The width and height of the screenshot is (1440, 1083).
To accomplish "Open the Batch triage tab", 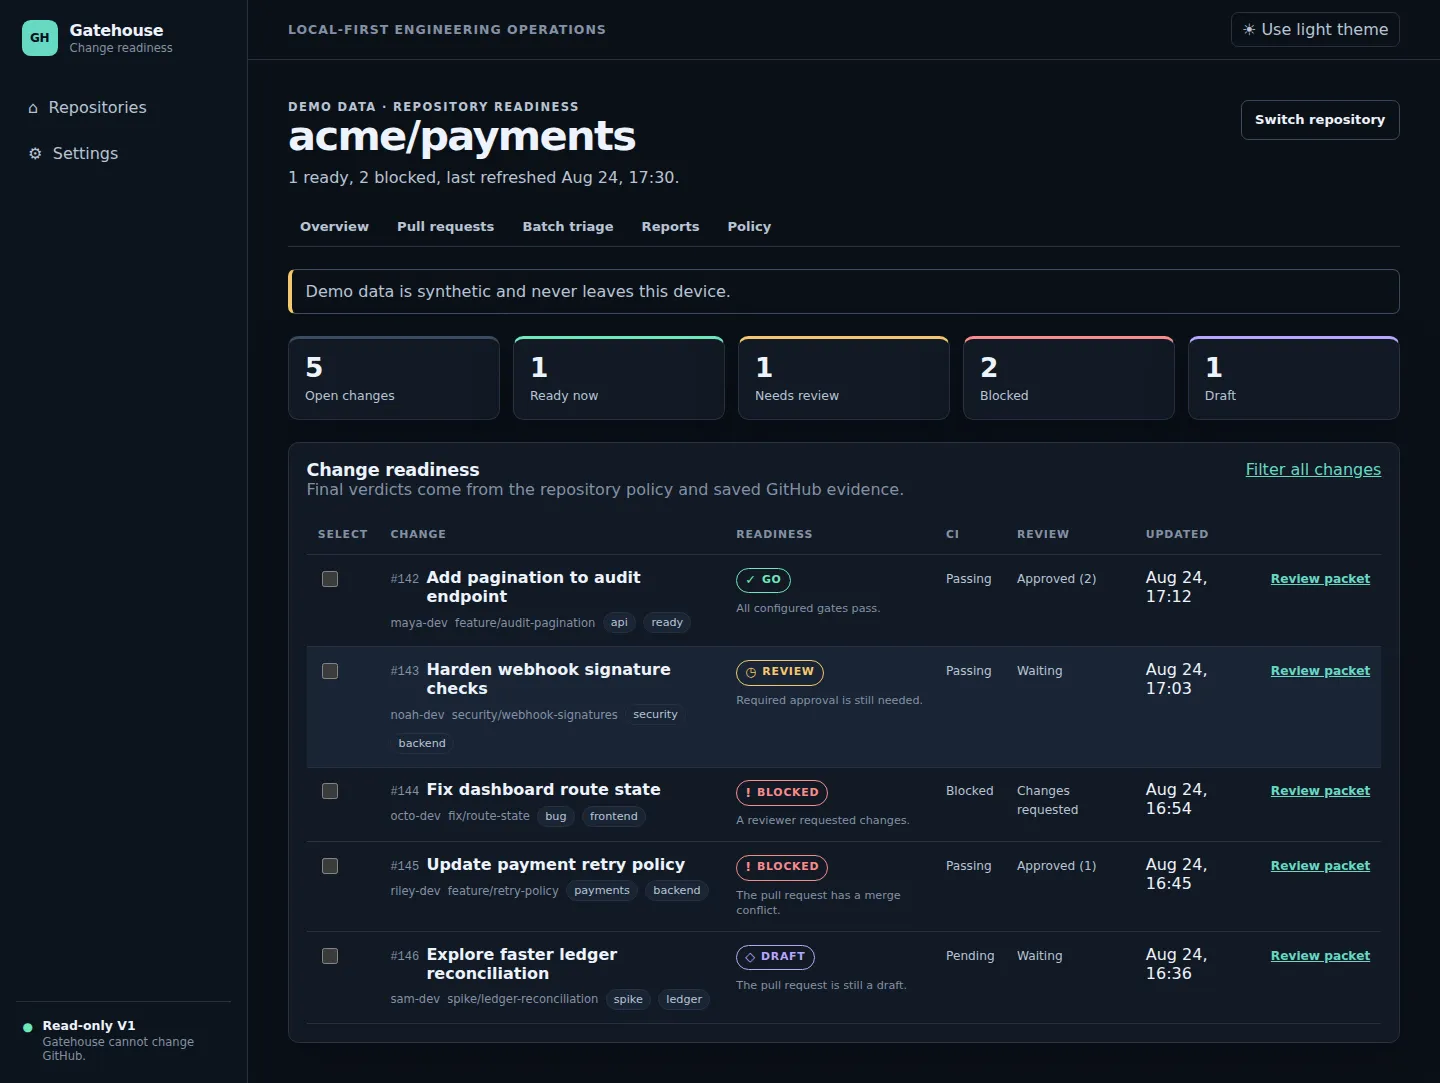I will [x=568, y=227].
